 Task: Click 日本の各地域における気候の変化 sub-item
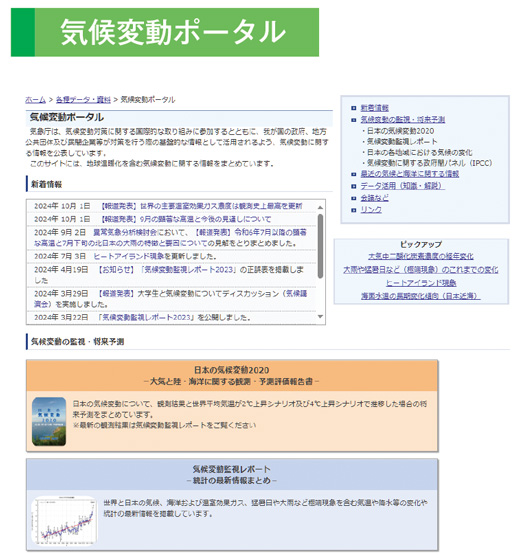pyautogui.click(x=420, y=153)
